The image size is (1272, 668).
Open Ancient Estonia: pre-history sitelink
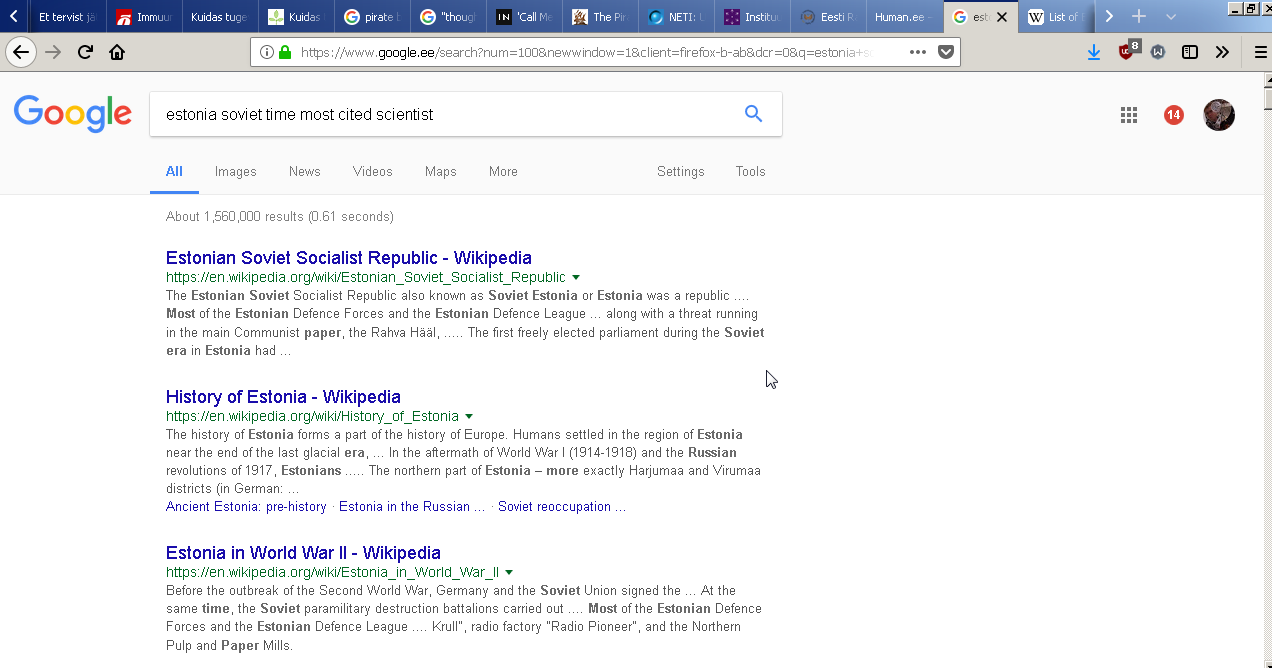[246, 507]
